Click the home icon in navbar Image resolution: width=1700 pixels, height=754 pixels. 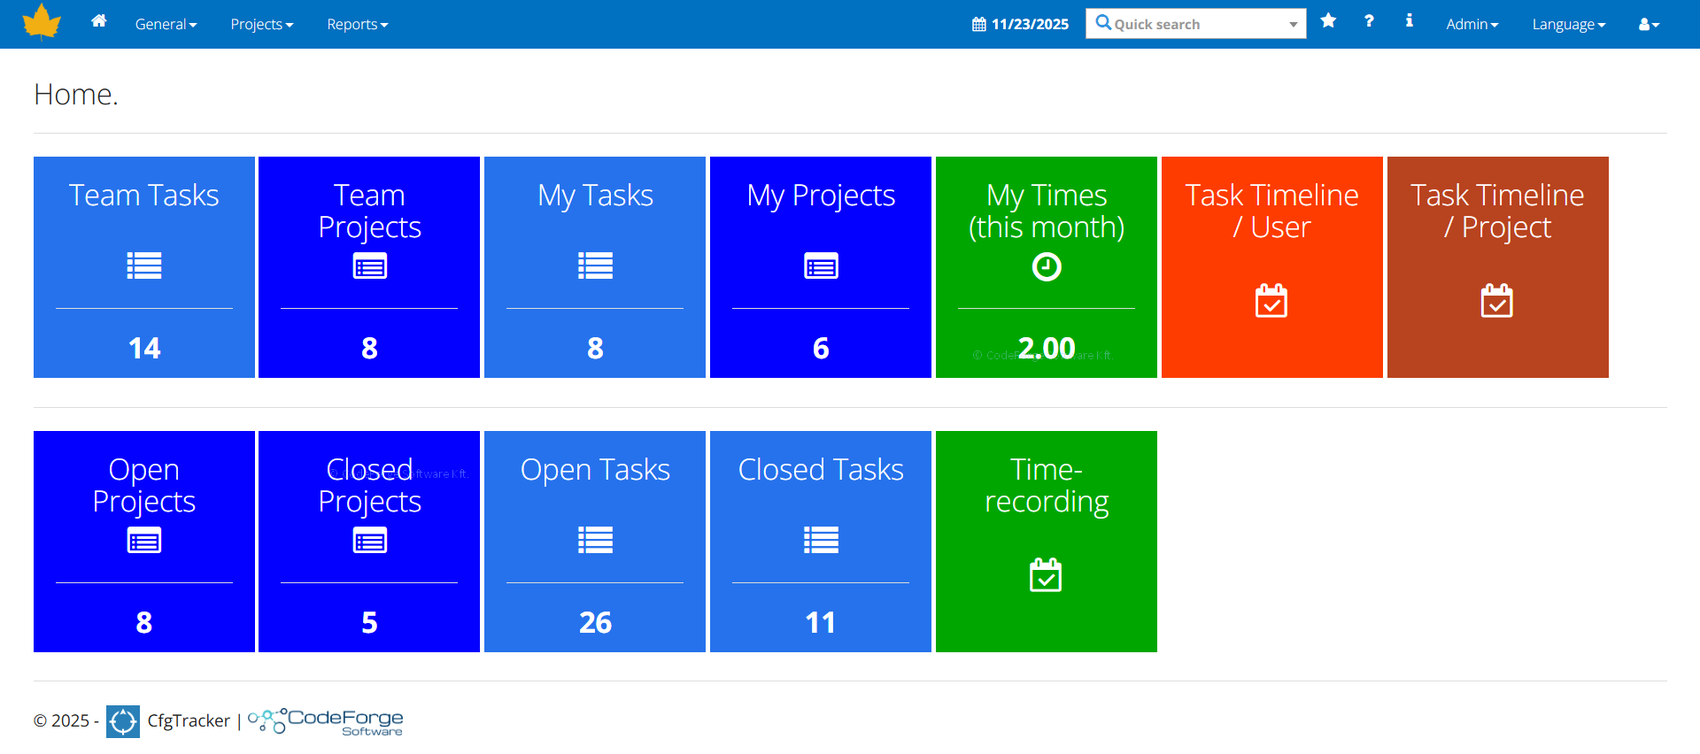99,22
